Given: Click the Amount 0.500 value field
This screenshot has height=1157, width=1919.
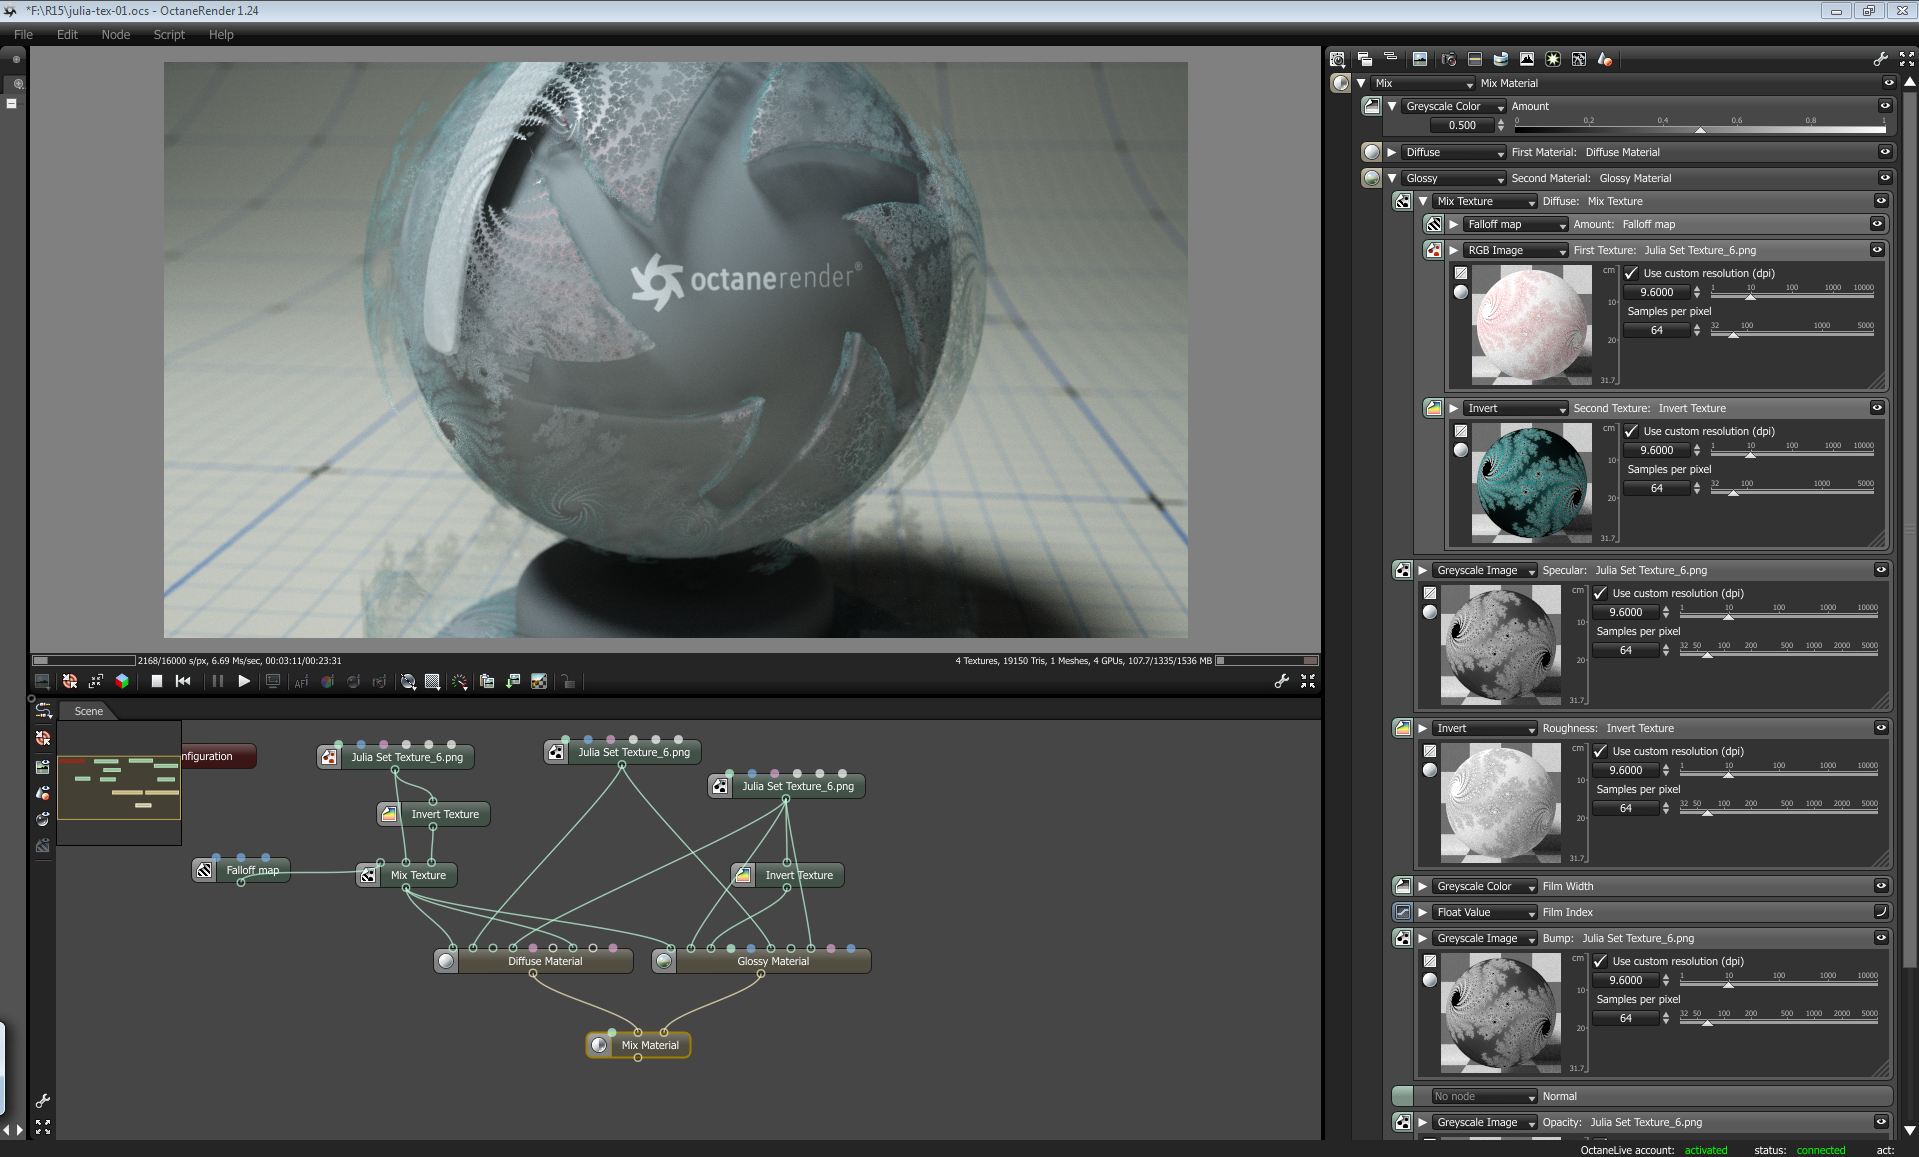Looking at the screenshot, I should tap(1462, 125).
